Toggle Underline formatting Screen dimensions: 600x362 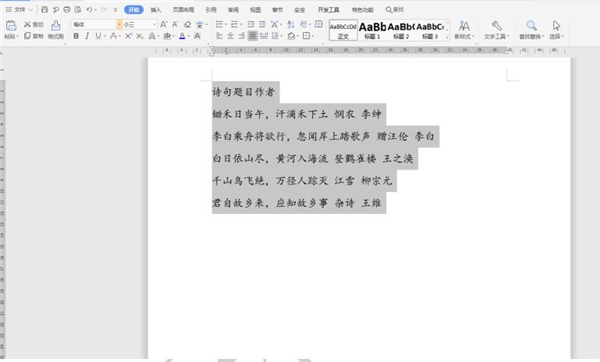pos(98,36)
